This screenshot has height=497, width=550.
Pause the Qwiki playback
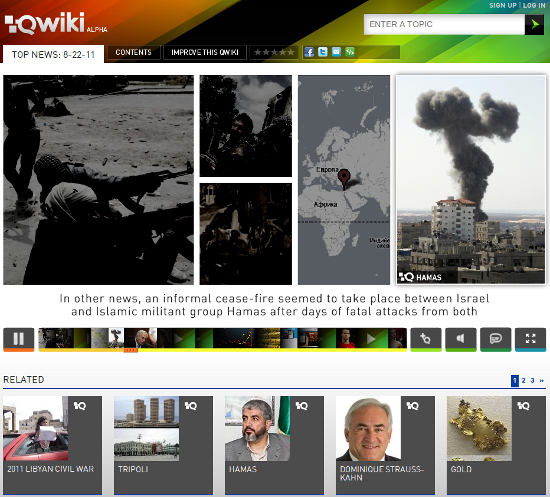click(x=19, y=339)
